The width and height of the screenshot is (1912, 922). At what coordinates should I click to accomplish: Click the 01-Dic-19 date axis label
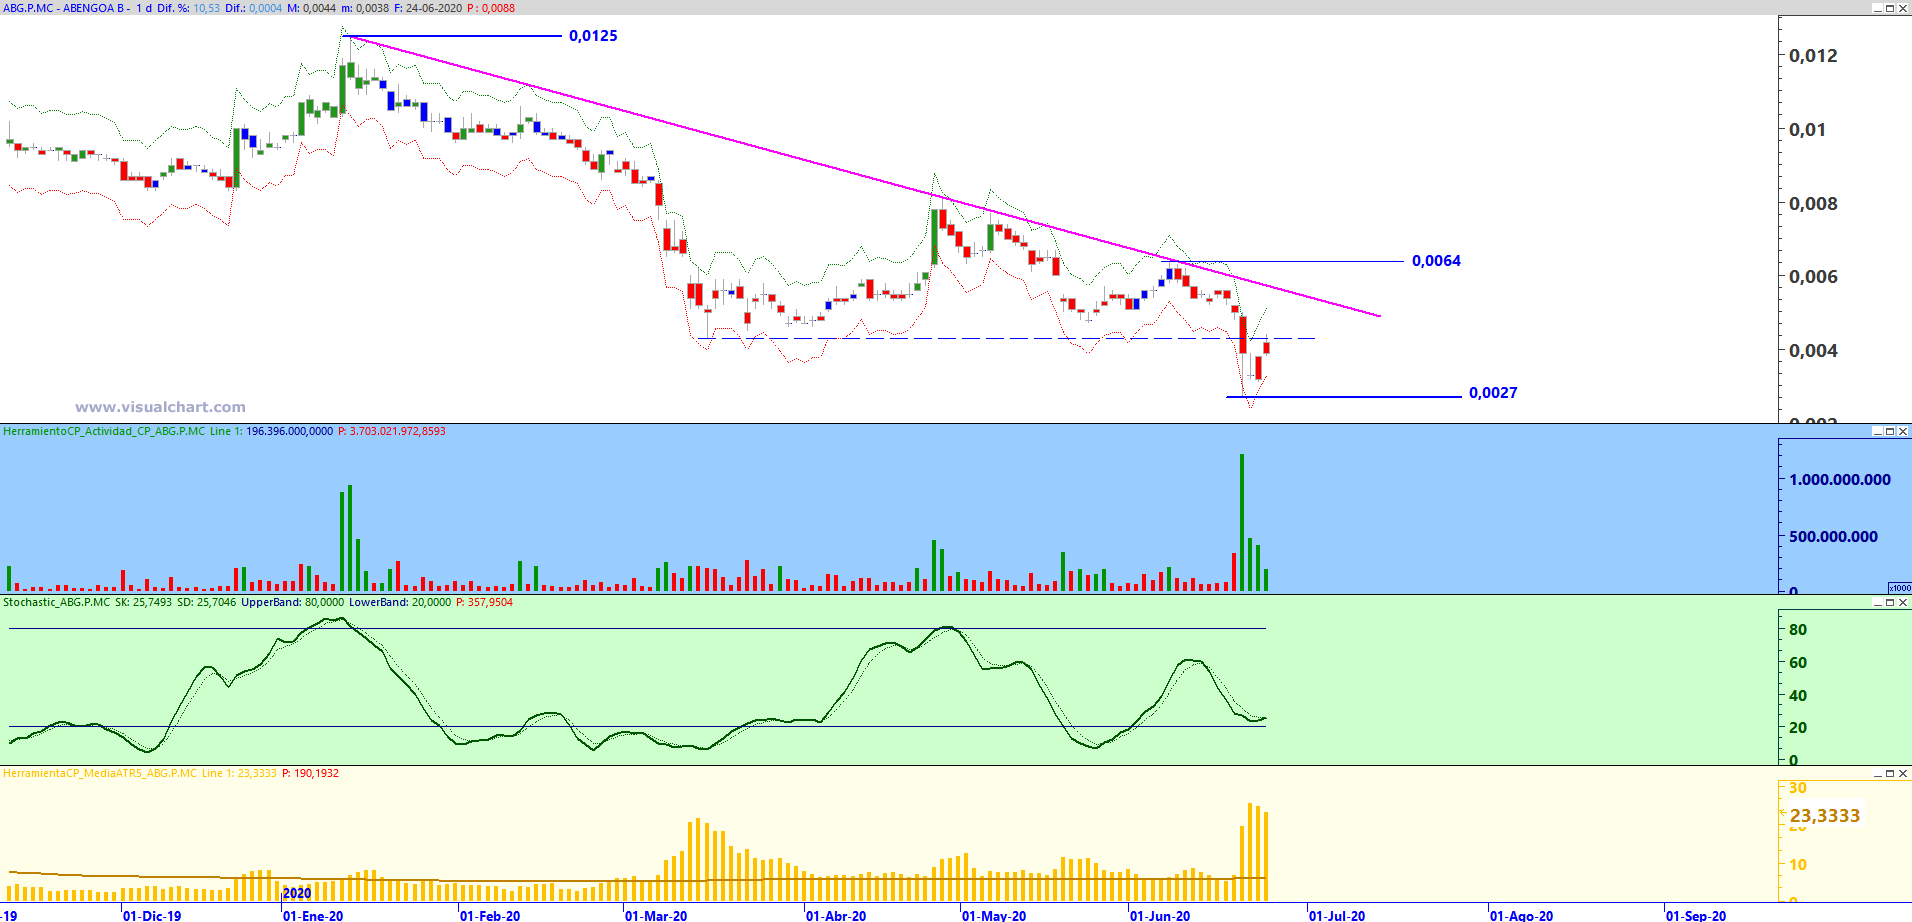(x=152, y=915)
